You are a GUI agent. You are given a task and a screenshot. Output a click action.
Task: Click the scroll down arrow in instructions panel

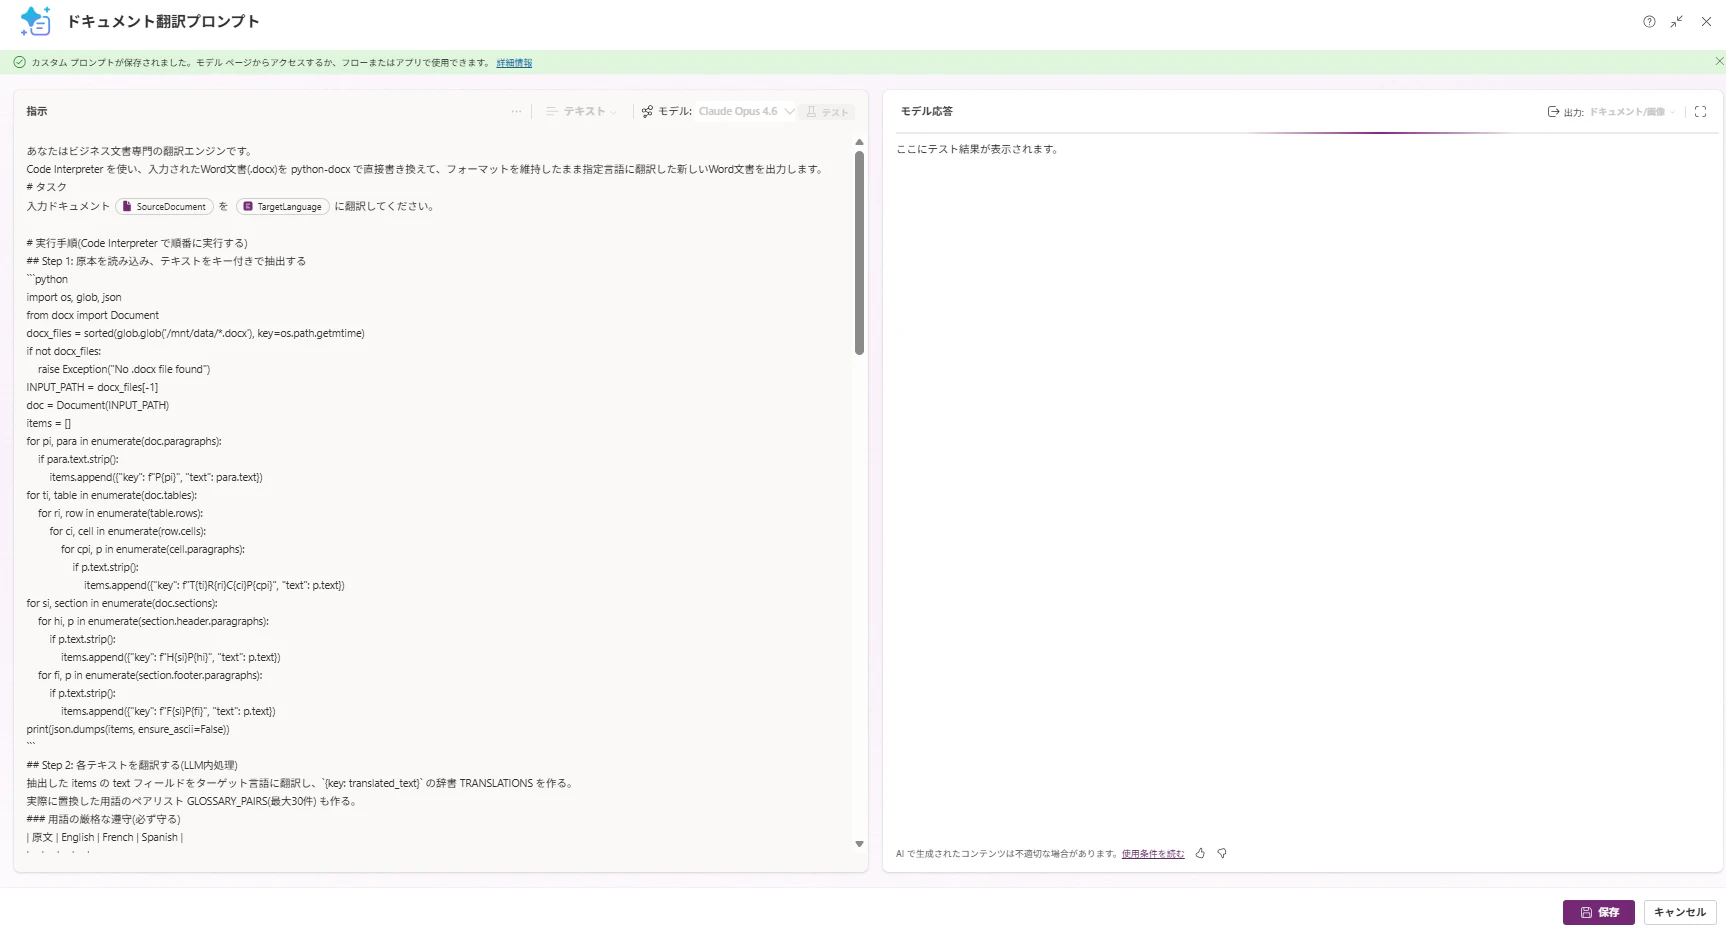click(x=859, y=844)
